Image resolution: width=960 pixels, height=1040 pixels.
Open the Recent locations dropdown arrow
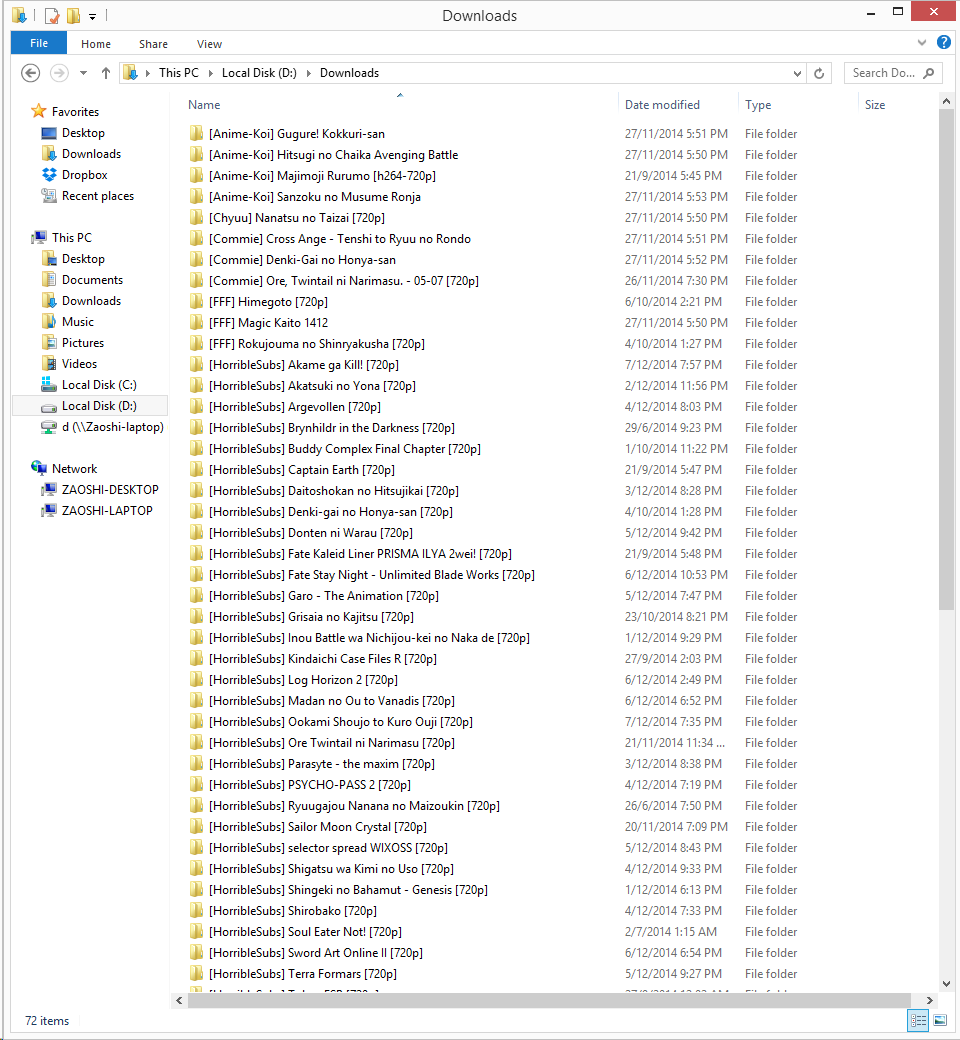click(x=83, y=73)
